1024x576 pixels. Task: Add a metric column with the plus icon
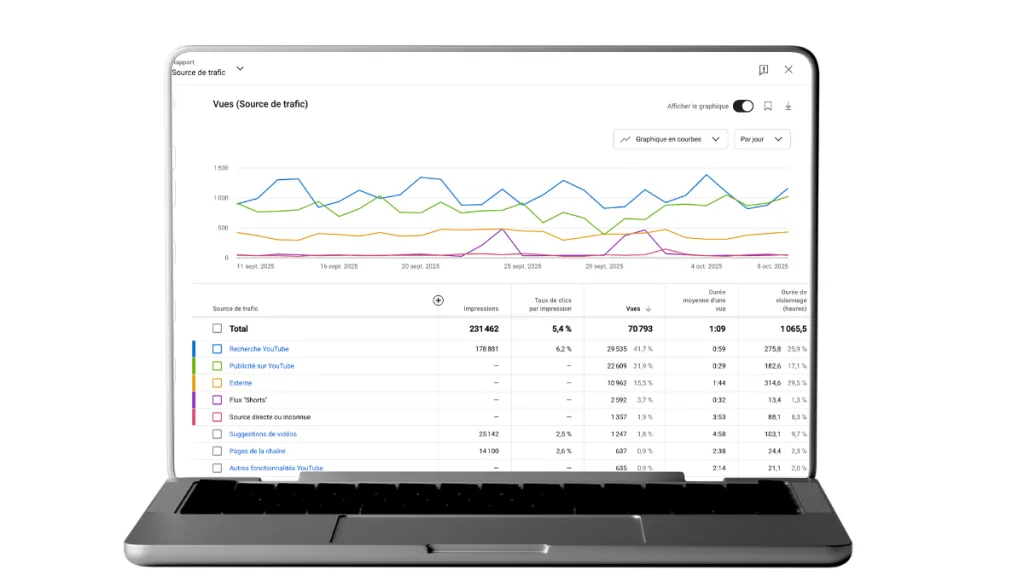[438, 300]
